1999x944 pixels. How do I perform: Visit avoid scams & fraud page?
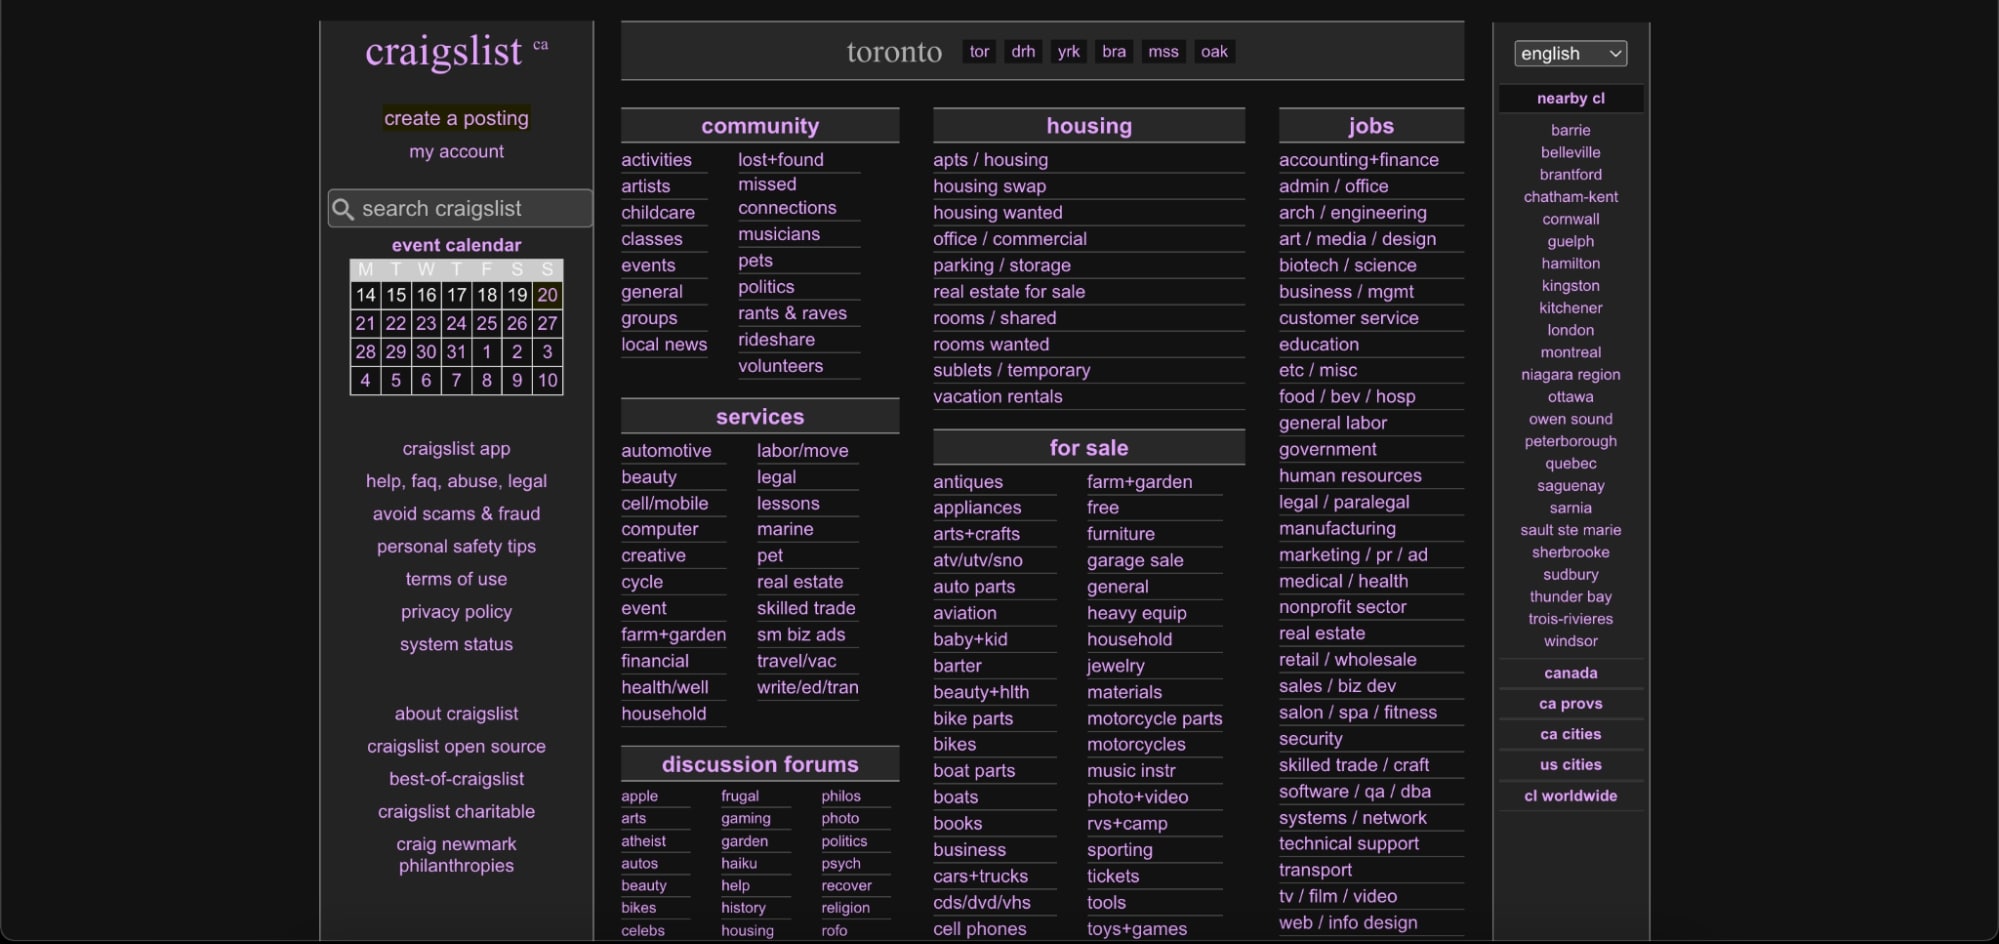(x=456, y=514)
